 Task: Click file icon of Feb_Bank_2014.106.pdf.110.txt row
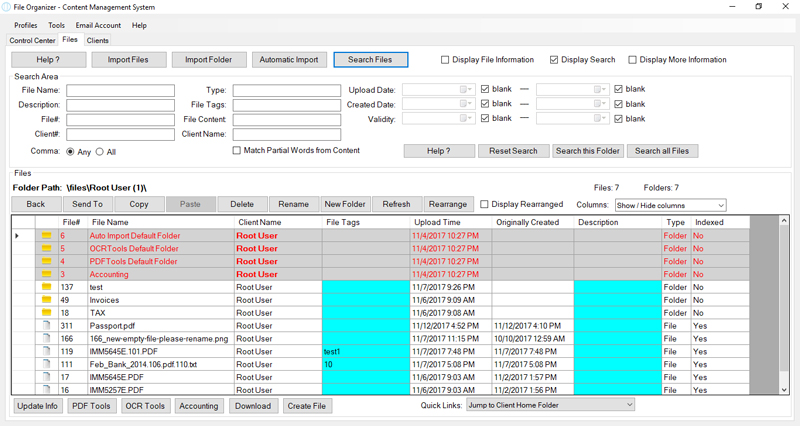click(x=46, y=364)
